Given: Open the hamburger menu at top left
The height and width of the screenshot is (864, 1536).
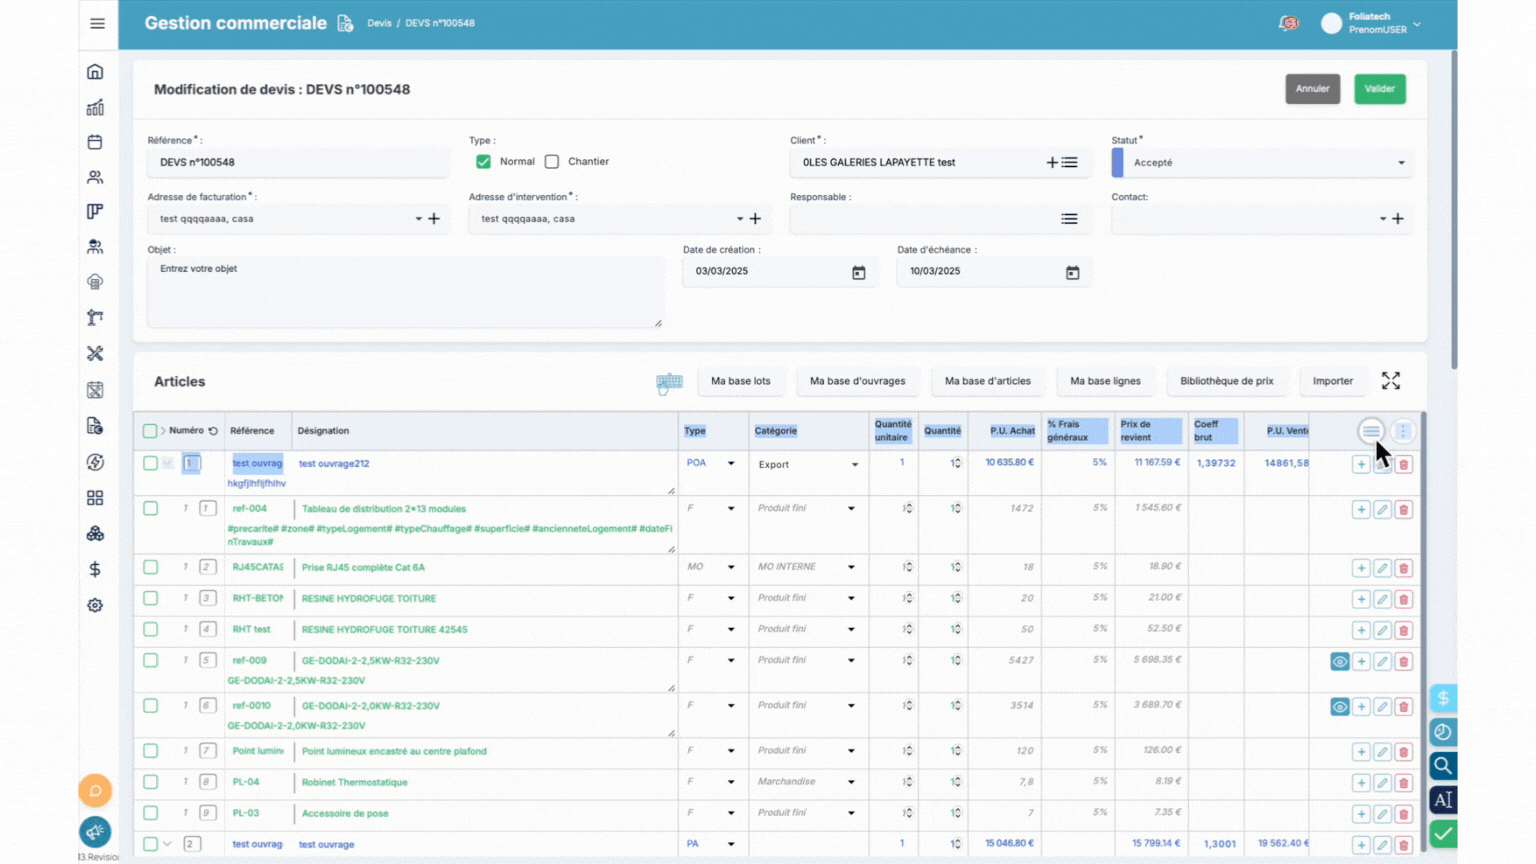Looking at the screenshot, I should click(x=97, y=23).
